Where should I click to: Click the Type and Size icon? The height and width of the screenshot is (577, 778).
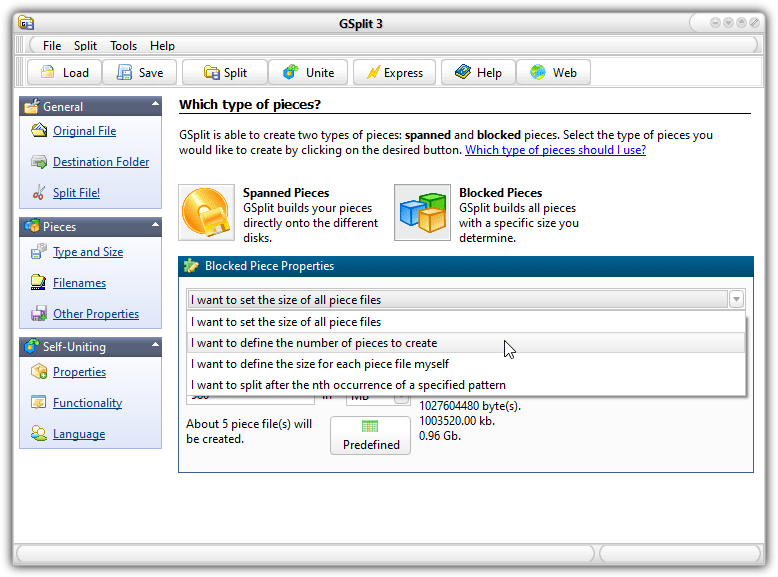pyautogui.click(x=39, y=252)
